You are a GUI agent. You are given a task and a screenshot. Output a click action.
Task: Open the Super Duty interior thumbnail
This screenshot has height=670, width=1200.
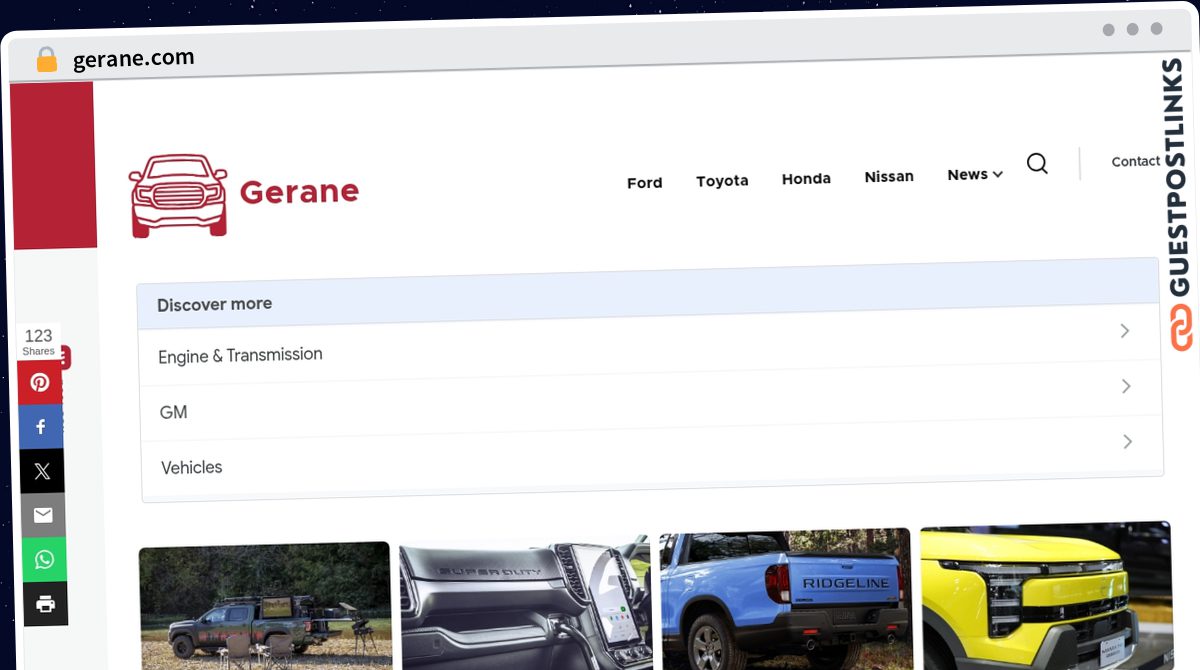coord(525,604)
